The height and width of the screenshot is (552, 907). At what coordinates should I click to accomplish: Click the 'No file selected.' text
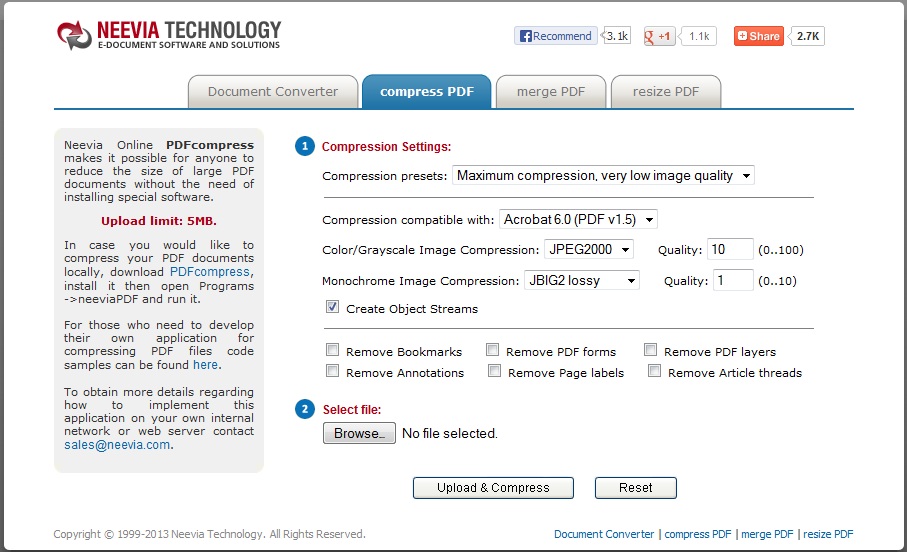pyautogui.click(x=449, y=433)
